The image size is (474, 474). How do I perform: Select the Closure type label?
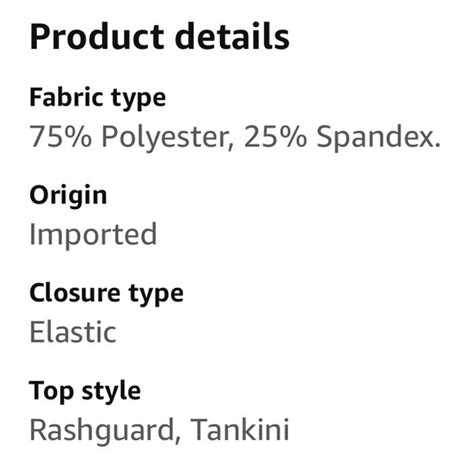(106, 294)
